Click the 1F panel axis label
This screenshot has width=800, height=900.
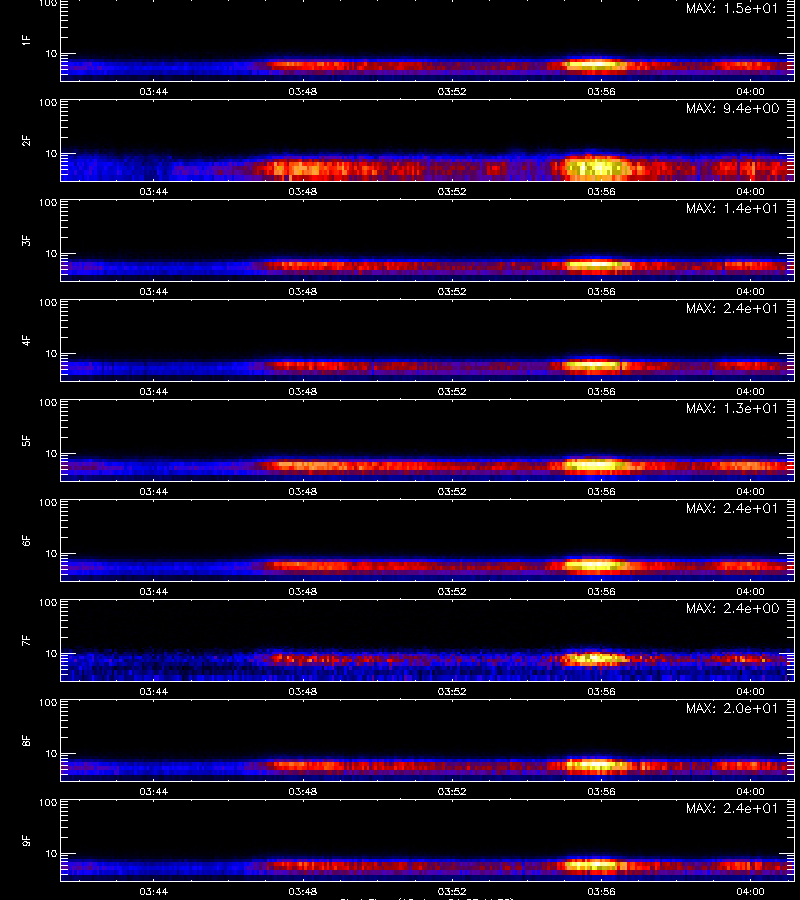coord(26,40)
